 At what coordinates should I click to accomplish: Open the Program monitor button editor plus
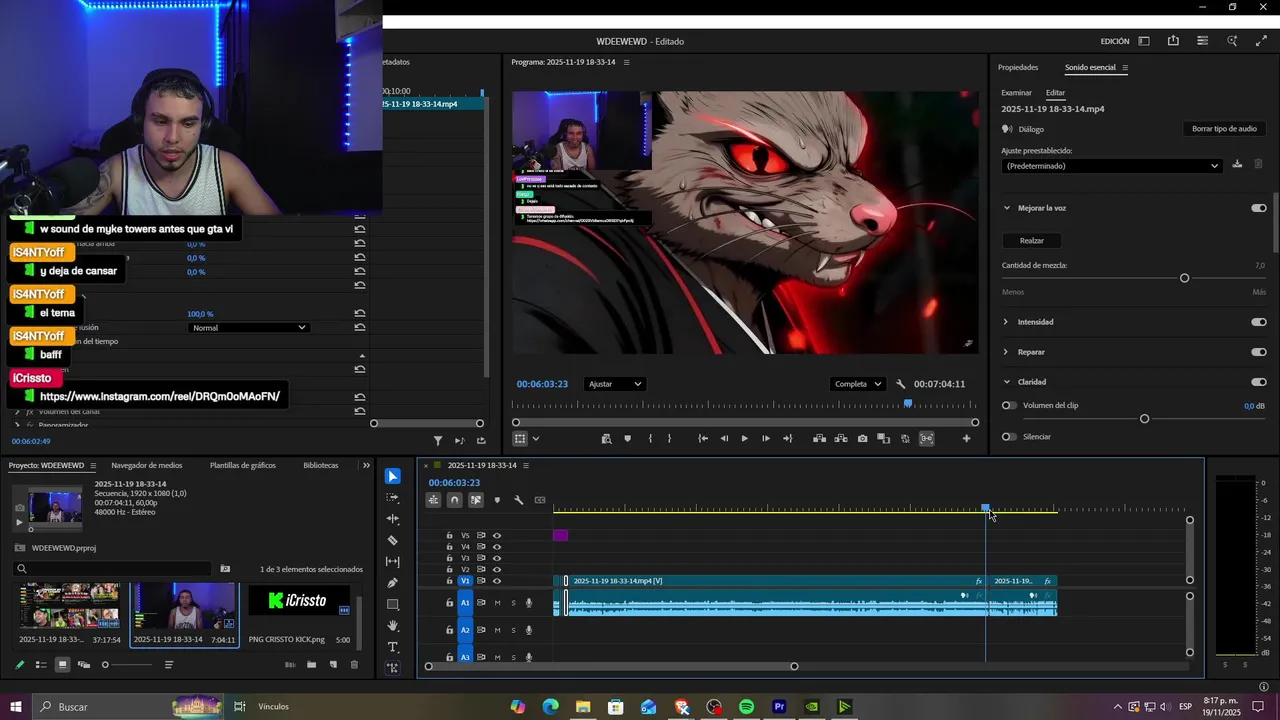[x=966, y=438]
